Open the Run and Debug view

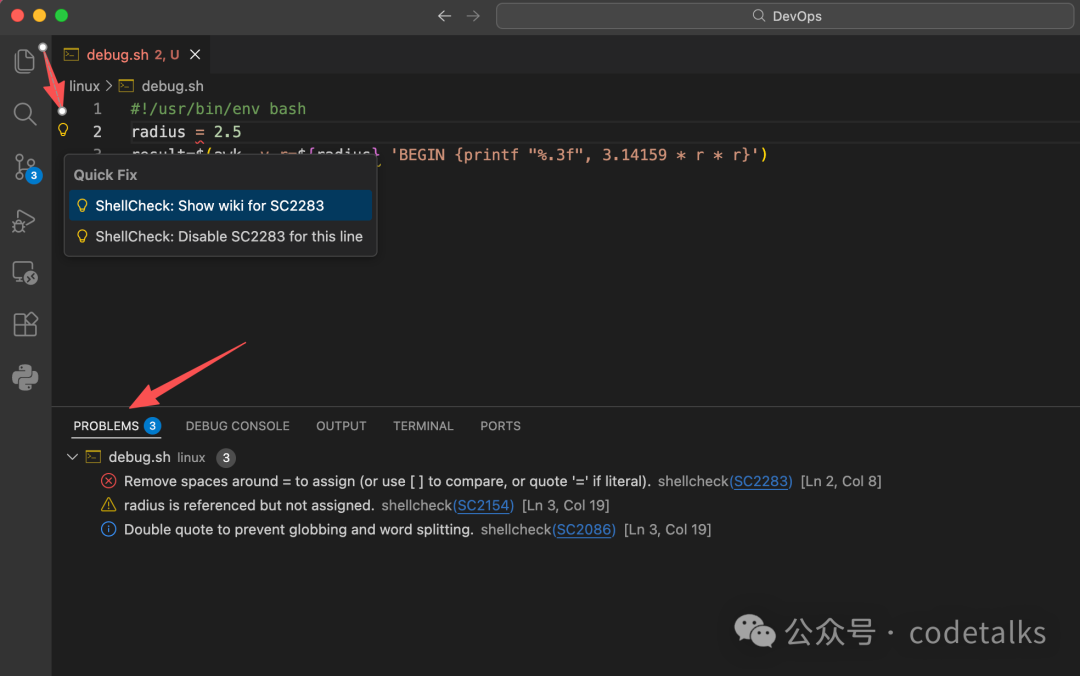click(x=24, y=221)
